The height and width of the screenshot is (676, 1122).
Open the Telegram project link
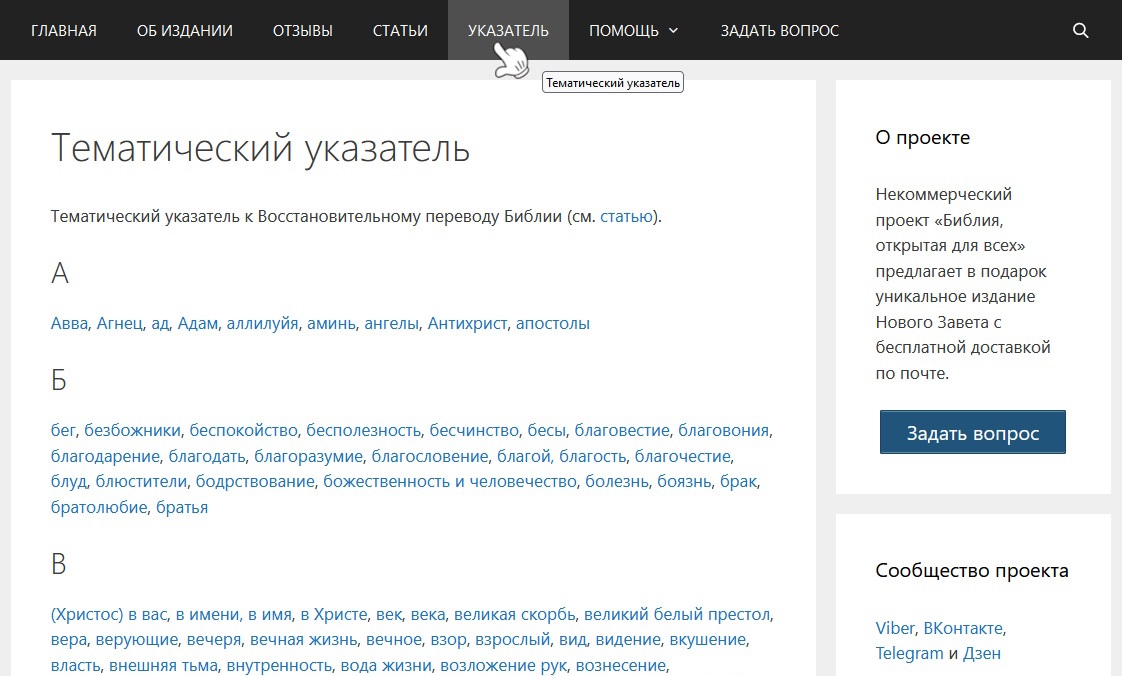tap(909, 652)
